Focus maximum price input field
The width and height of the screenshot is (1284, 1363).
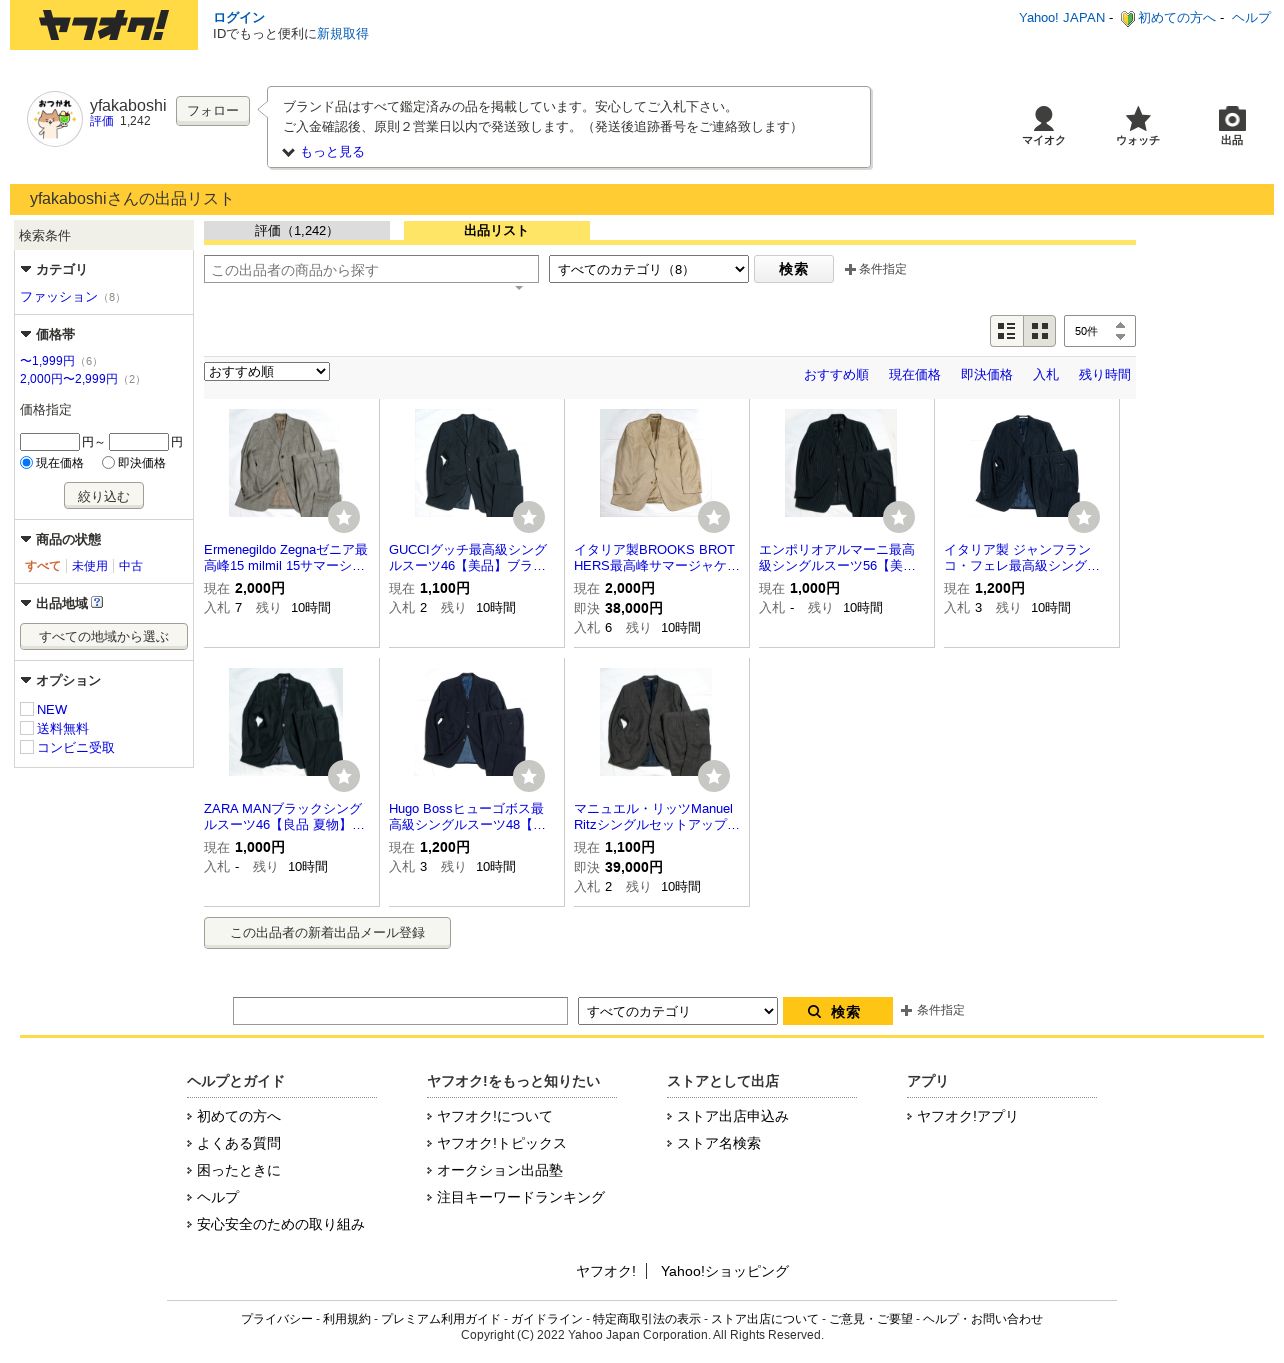139,442
